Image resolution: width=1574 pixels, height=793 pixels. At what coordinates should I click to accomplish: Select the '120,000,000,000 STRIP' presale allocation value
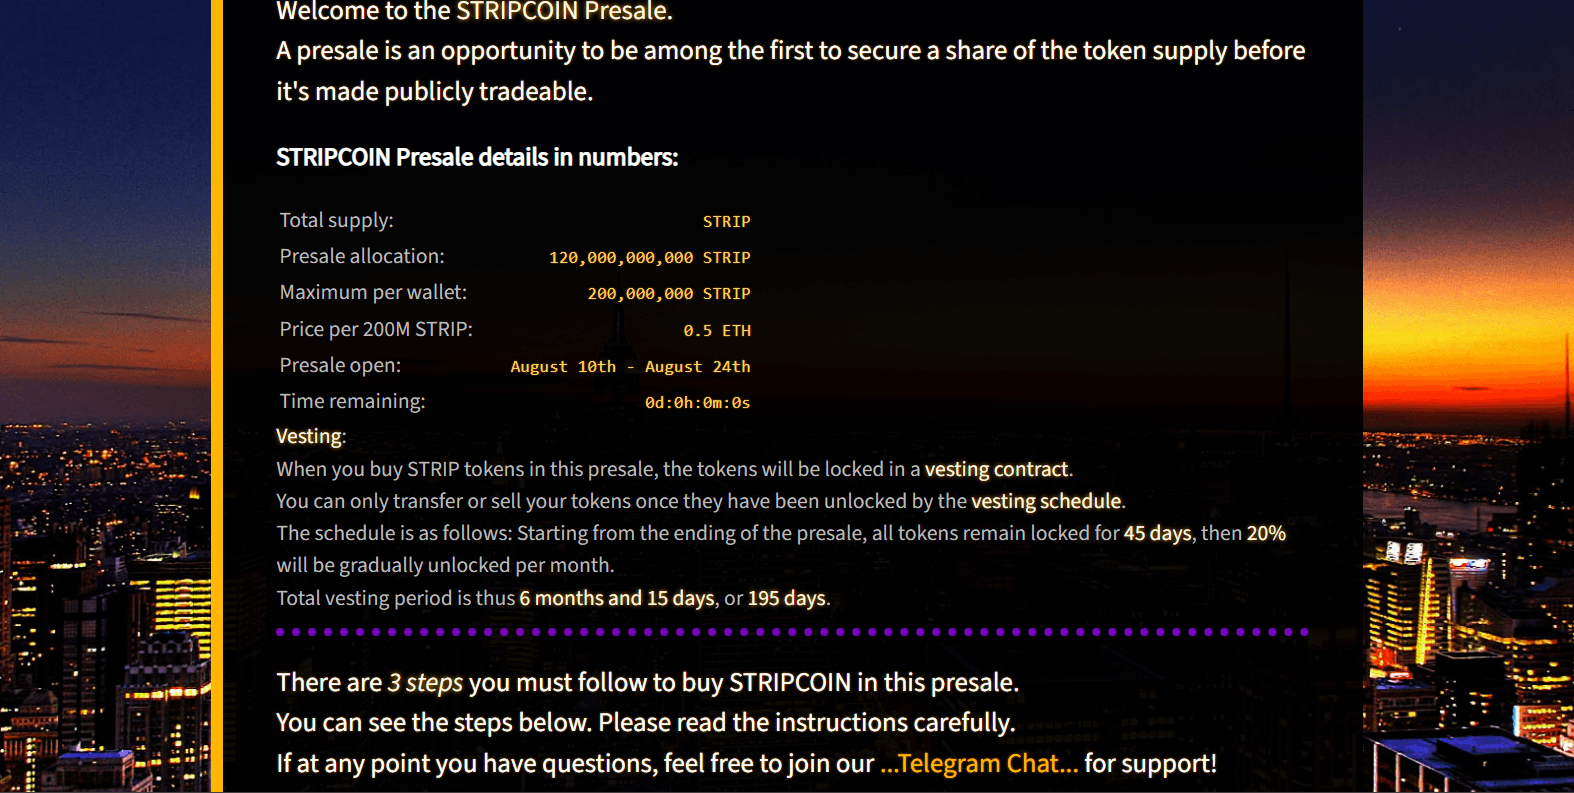click(649, 257)
